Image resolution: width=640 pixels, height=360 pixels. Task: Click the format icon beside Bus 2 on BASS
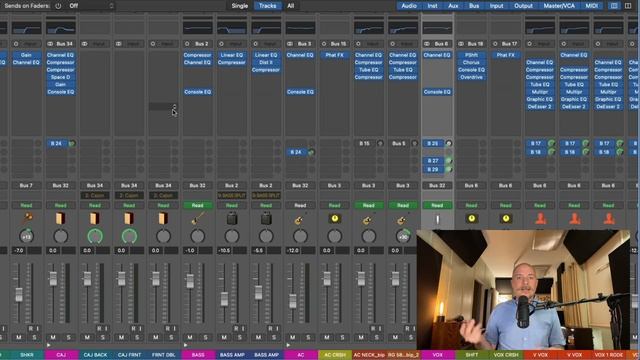pos(187,44)
